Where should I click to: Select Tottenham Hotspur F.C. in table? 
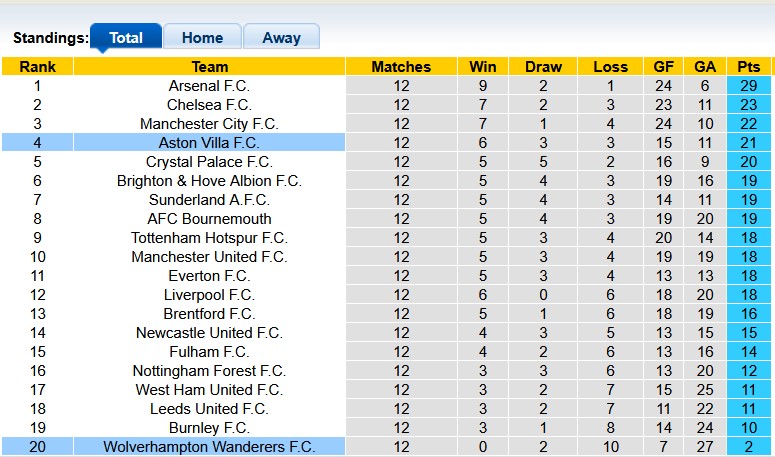pos(210,238)
